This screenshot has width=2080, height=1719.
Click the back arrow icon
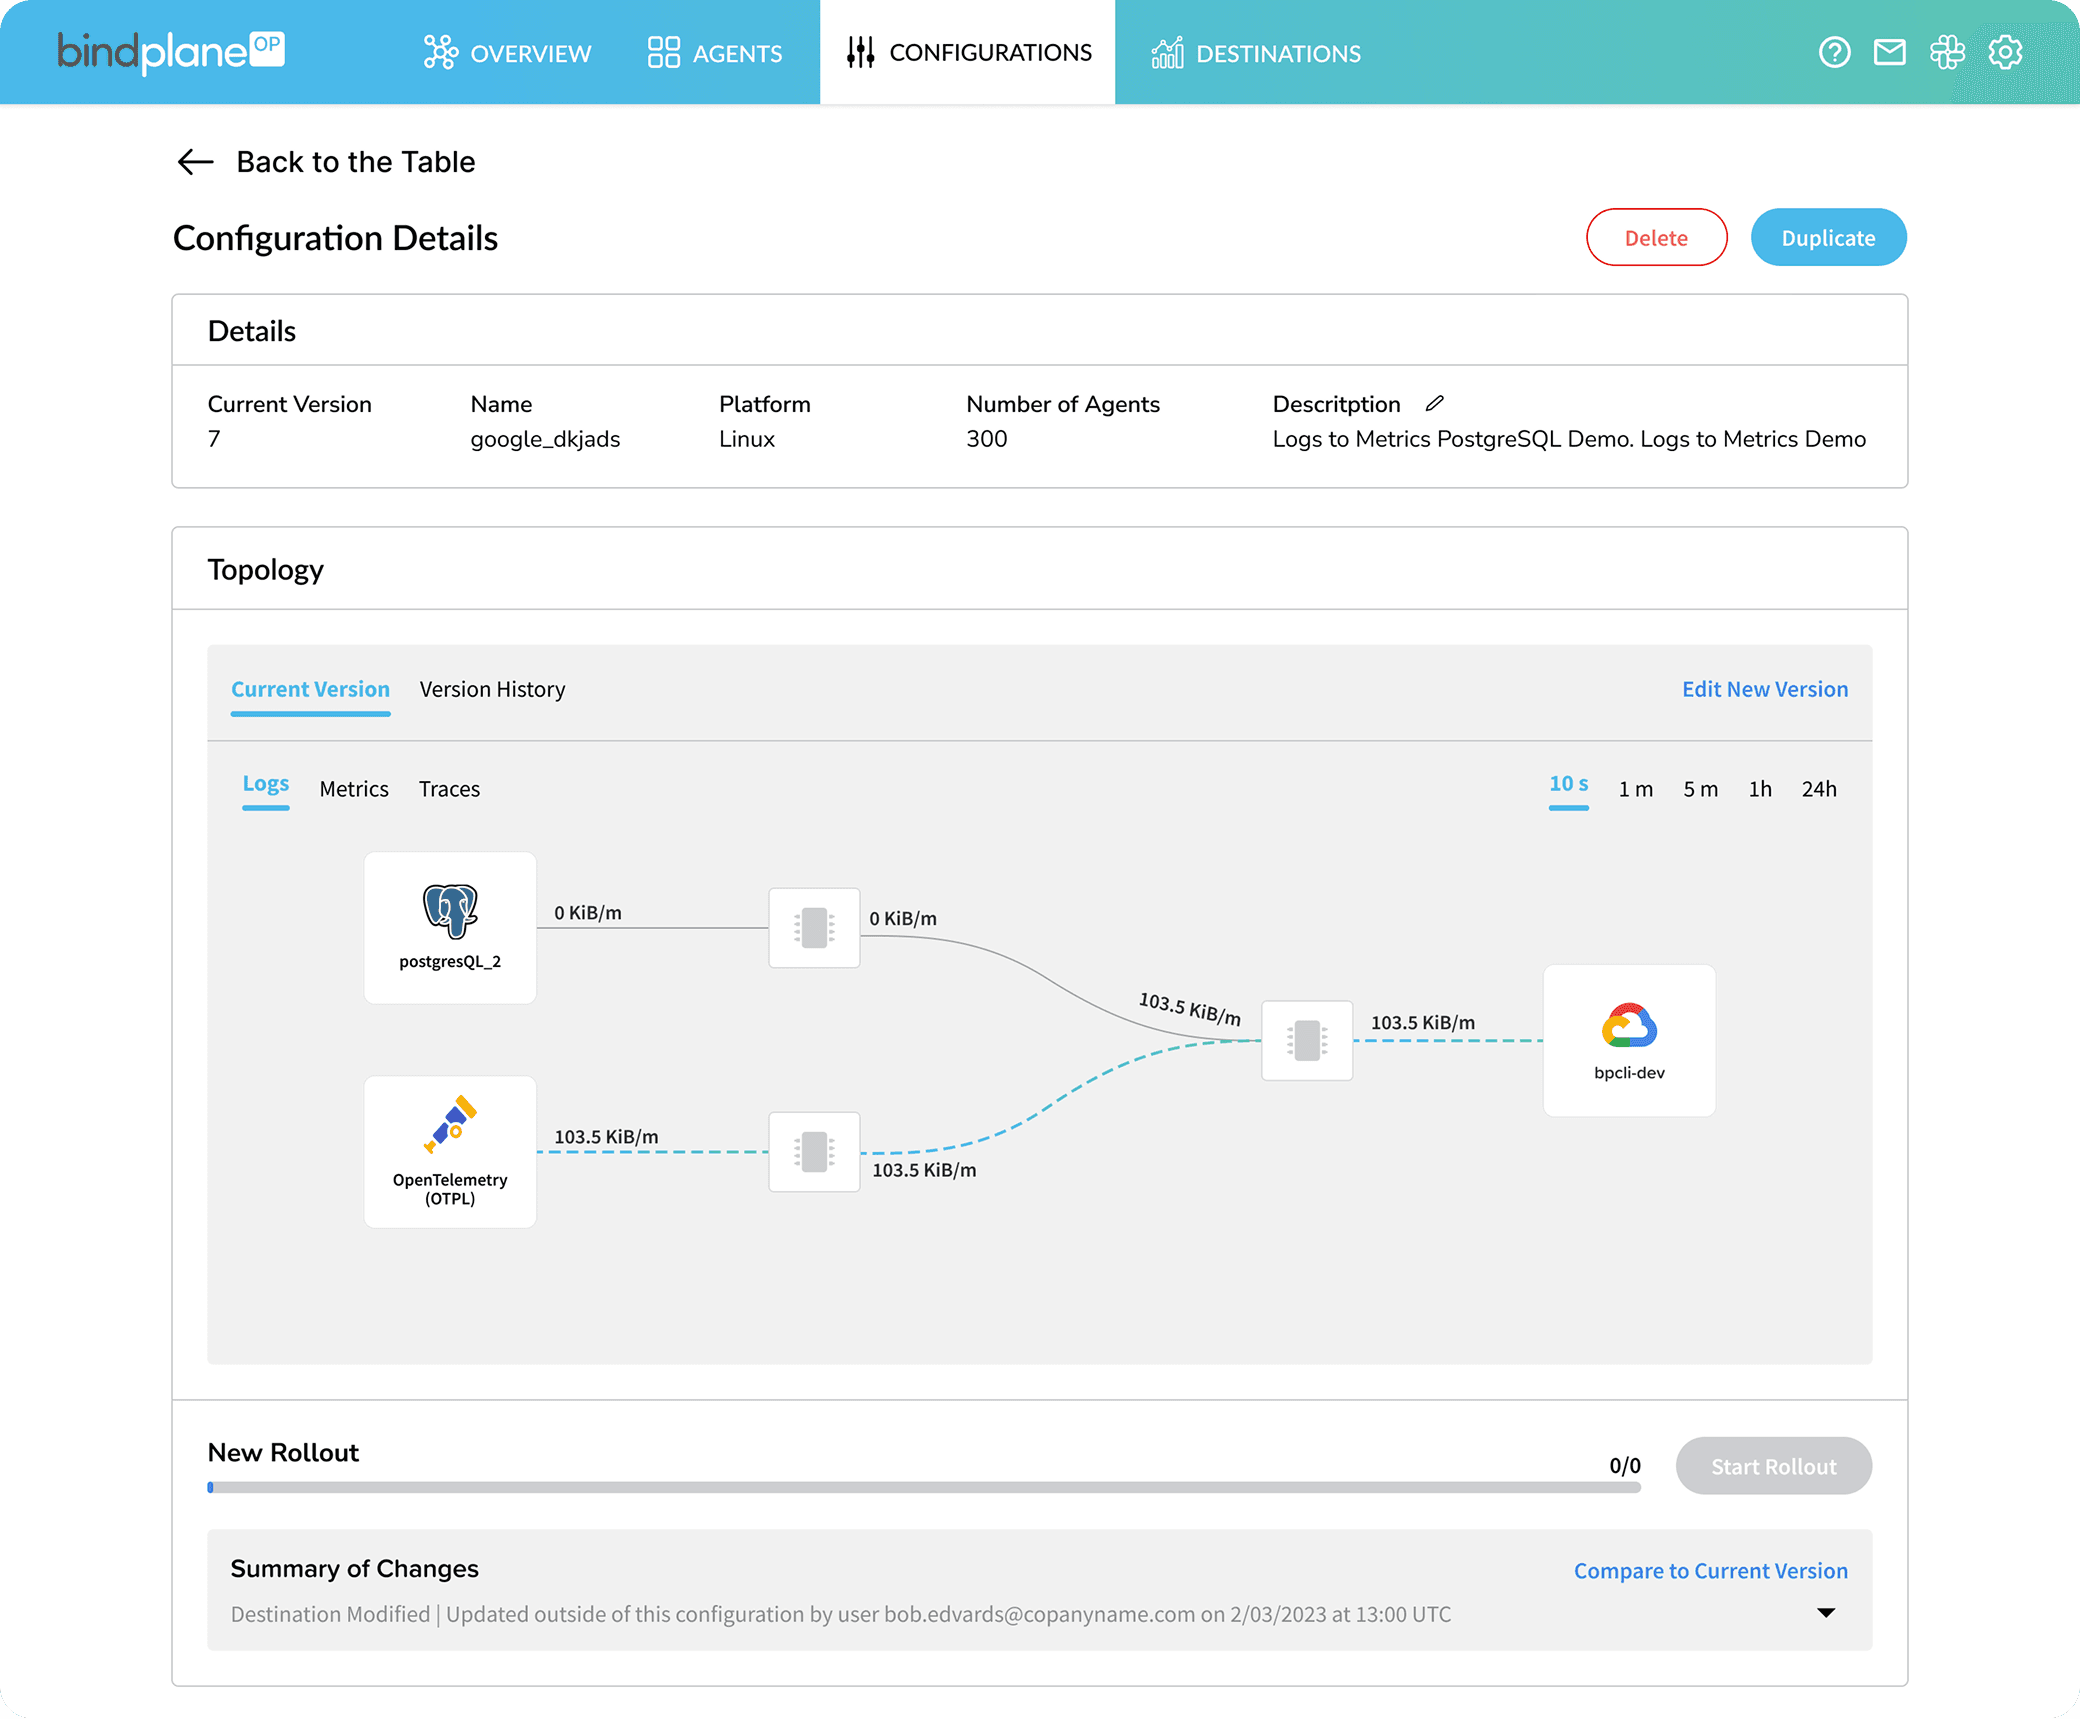[x=195, y=162]
